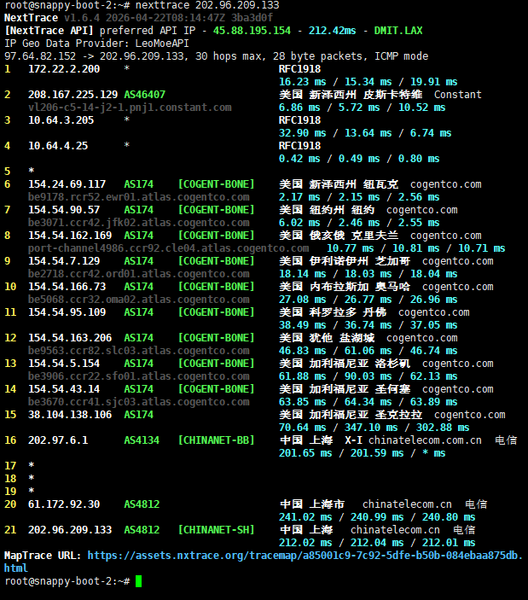This screenshot has height=600, width=528.
Task: Click hop 15 IP 38.104.138.106
Action: coord(70,415)
